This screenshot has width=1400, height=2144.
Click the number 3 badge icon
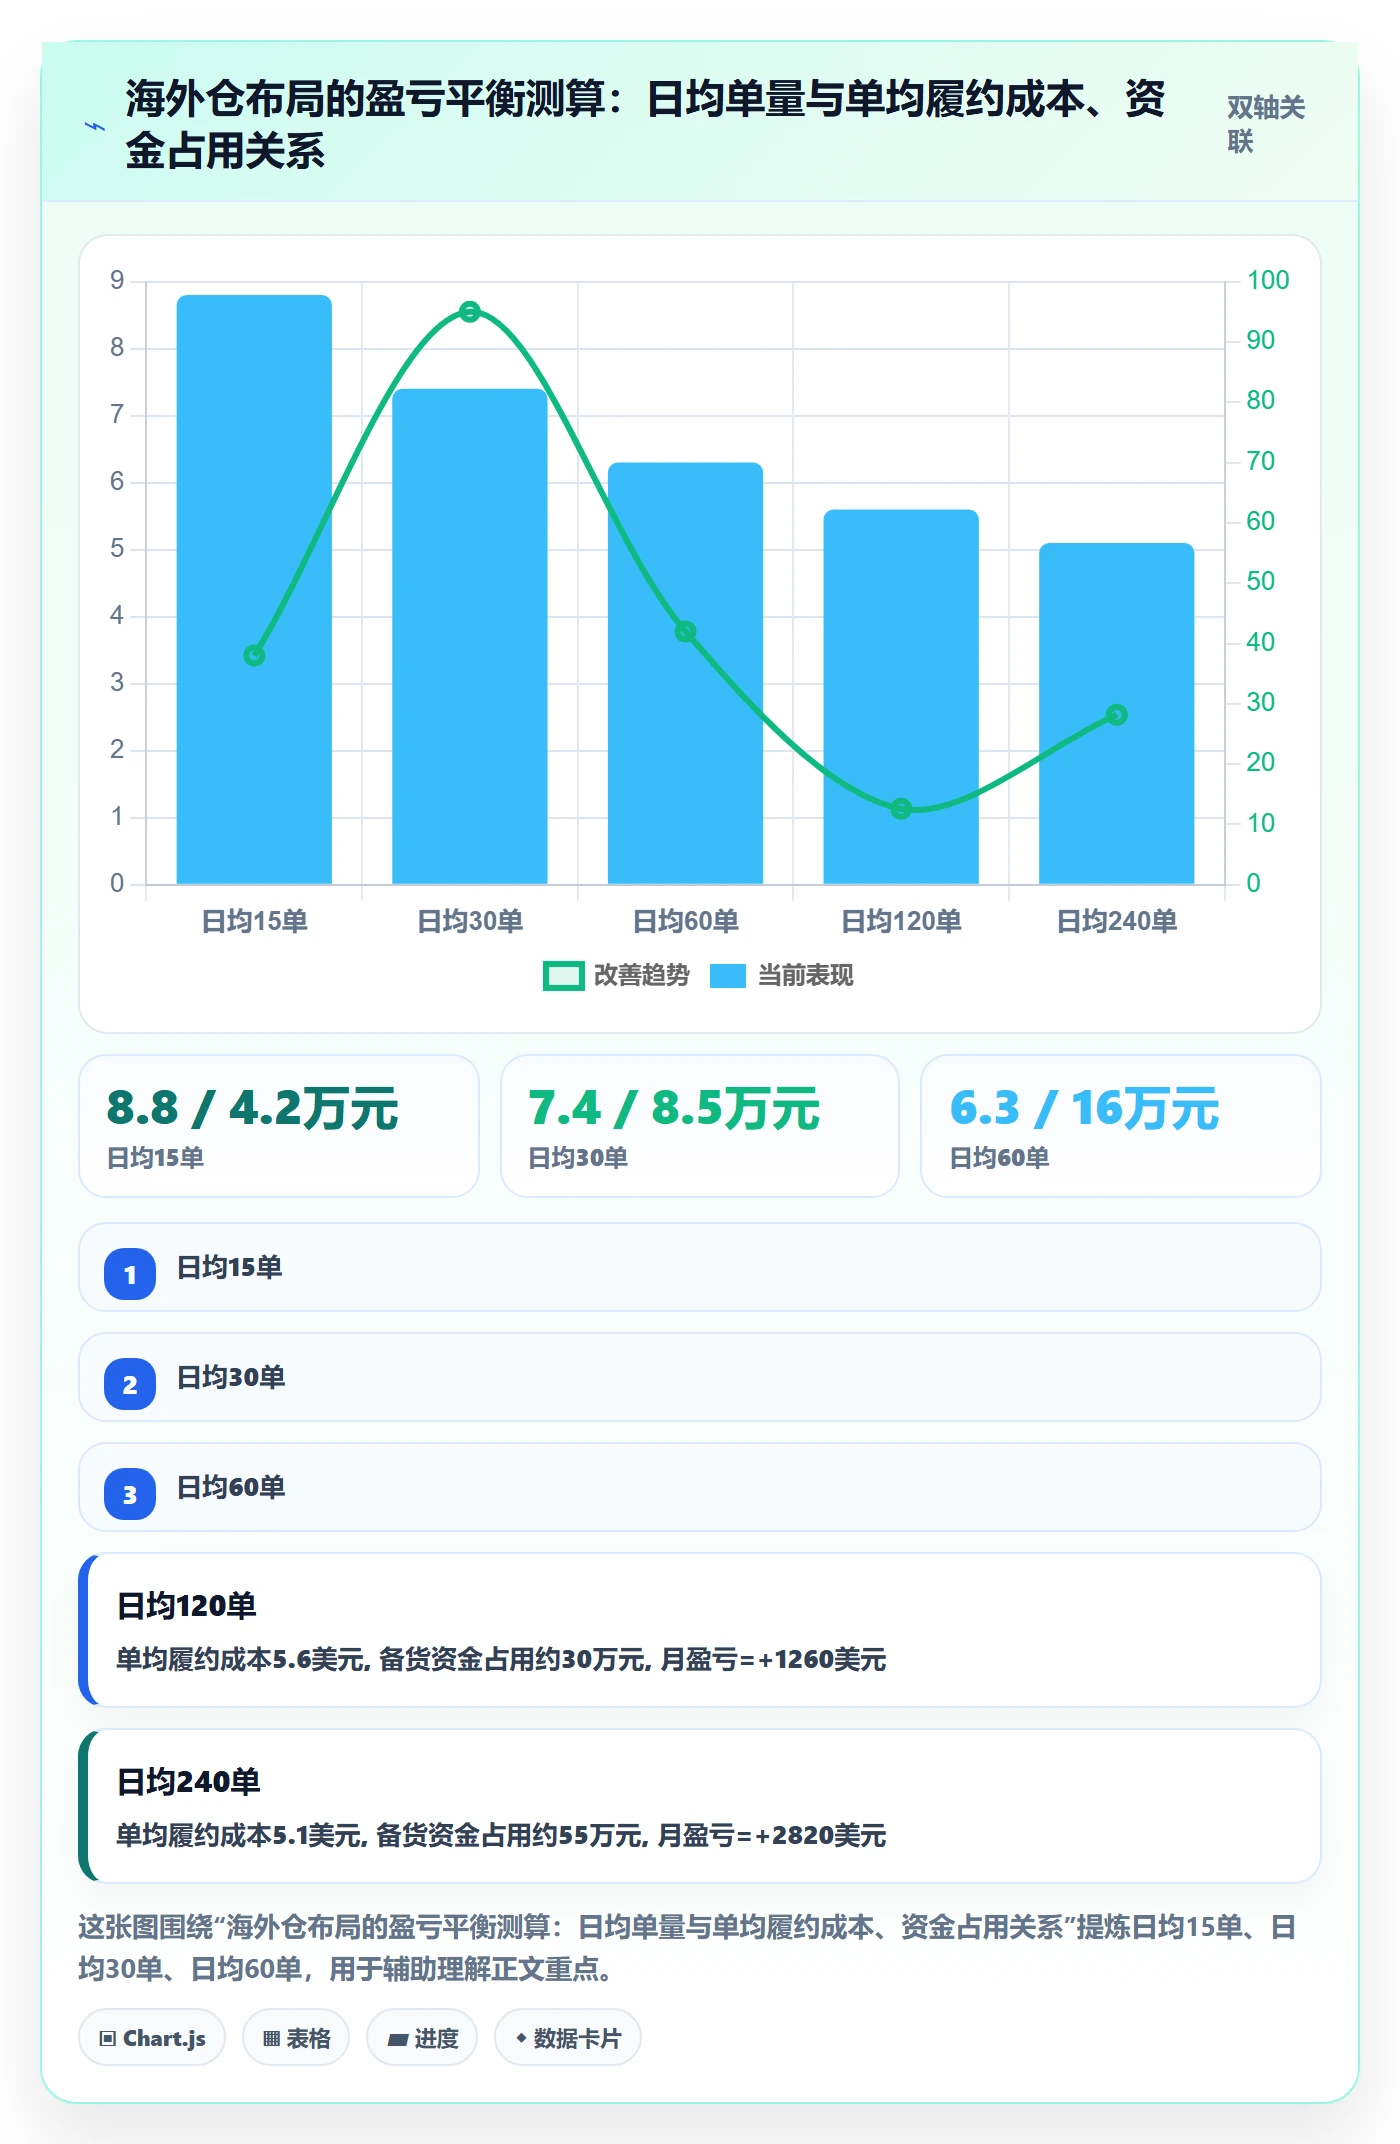pos(130,1494)
